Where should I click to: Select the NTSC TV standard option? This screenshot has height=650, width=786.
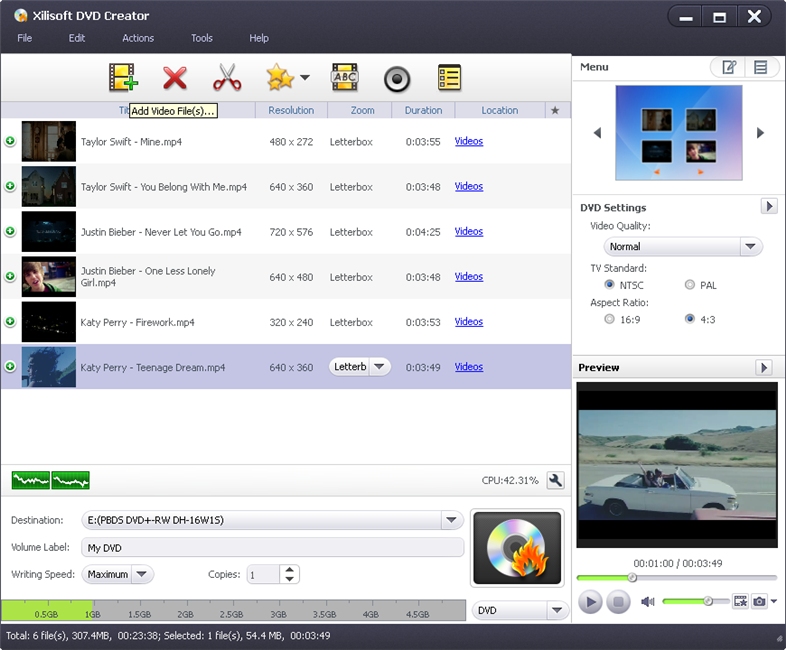coord(610,285)
